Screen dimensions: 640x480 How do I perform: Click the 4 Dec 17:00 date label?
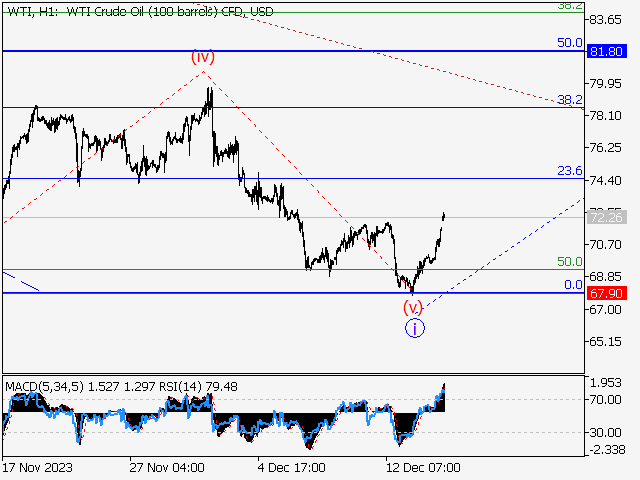click(291, 467)
